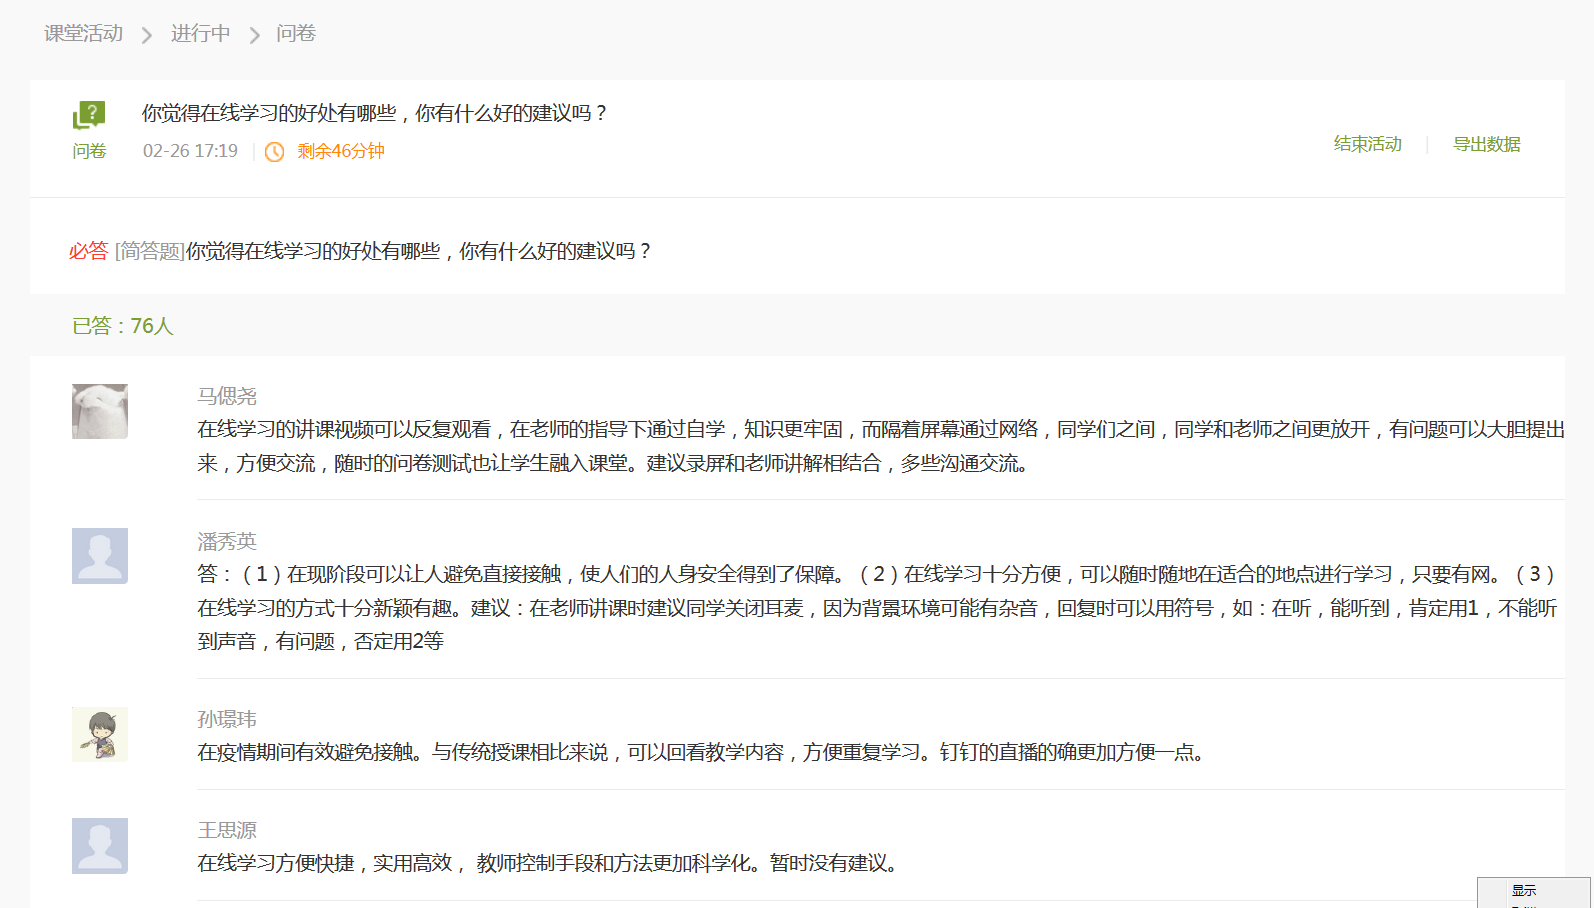The image size is (1594, 908).
Task: Click 王思源's default avatar icon
Action: pos(100,846)
